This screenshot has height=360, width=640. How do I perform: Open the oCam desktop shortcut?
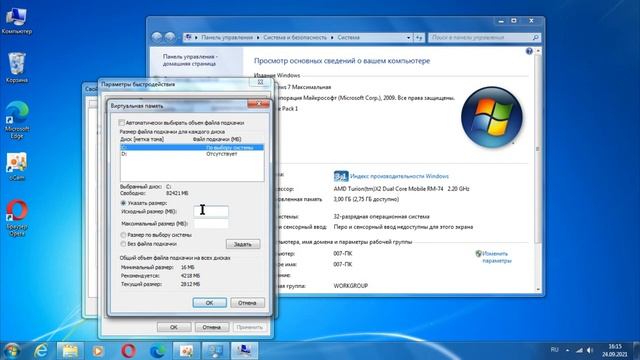[17, 167]
